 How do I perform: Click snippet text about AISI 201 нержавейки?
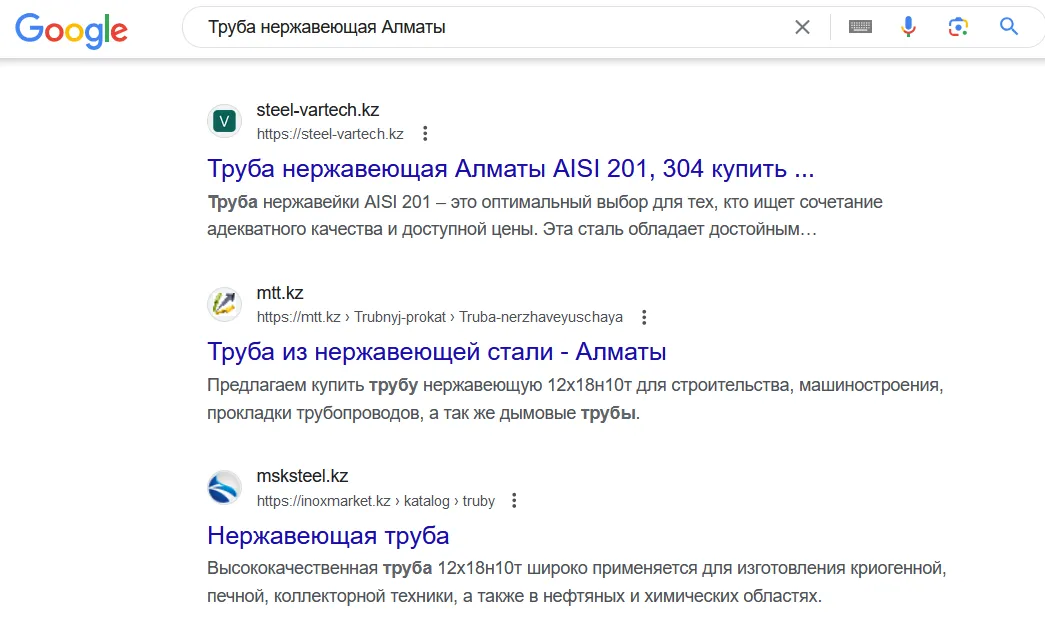click(544, 215)
